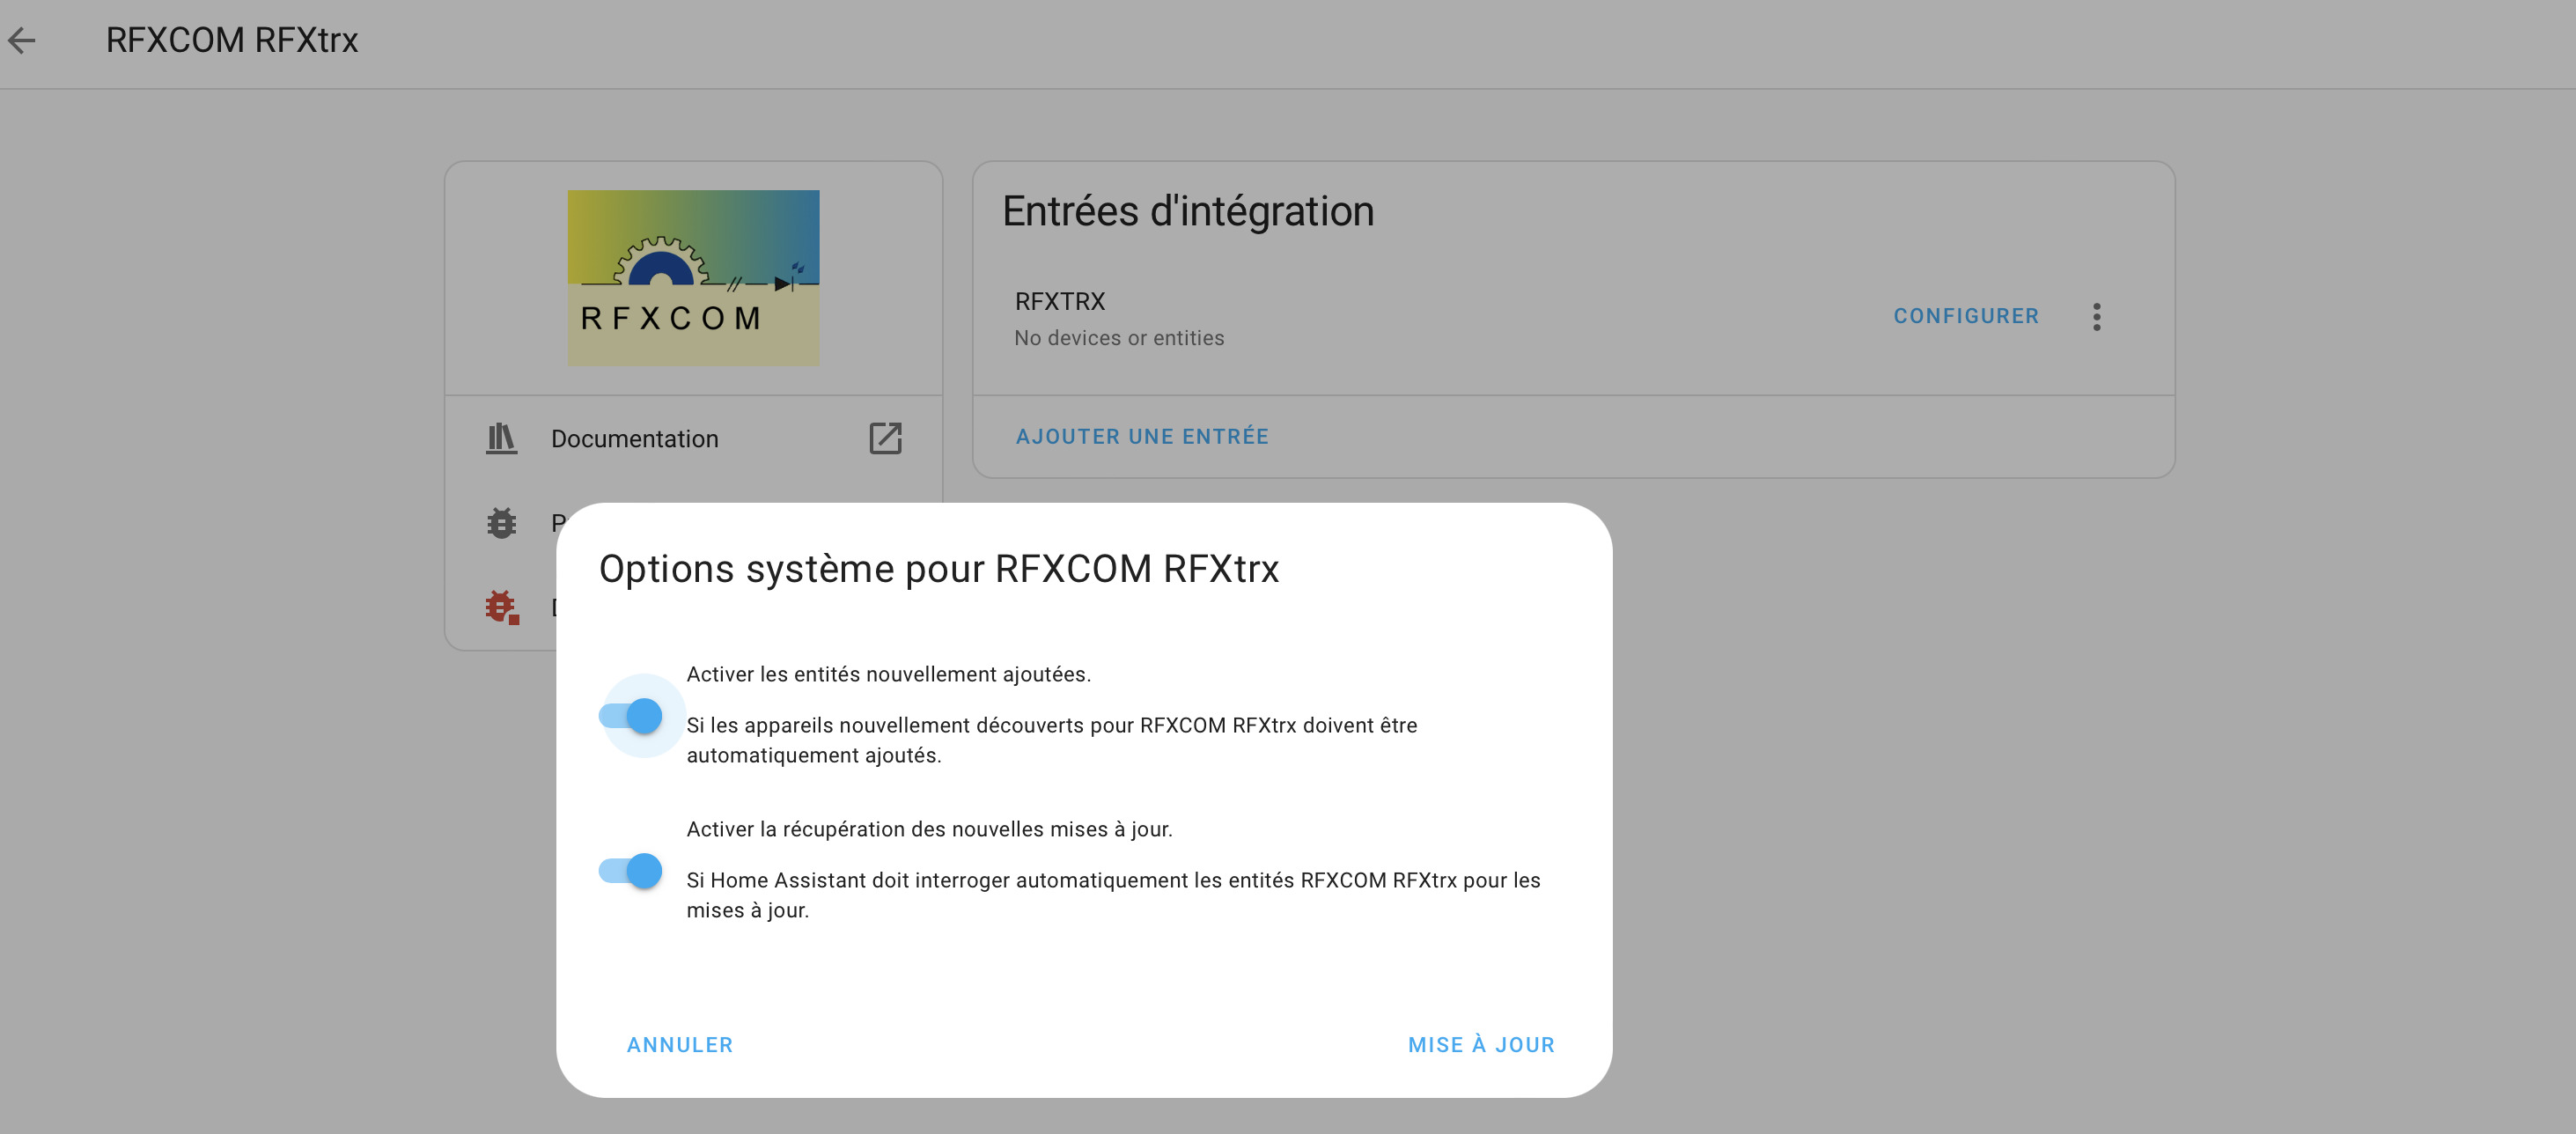
Task: Click AJOUTER UNE ENTRÉE link
Action: pyautogui.click(x=1142, y=437)
